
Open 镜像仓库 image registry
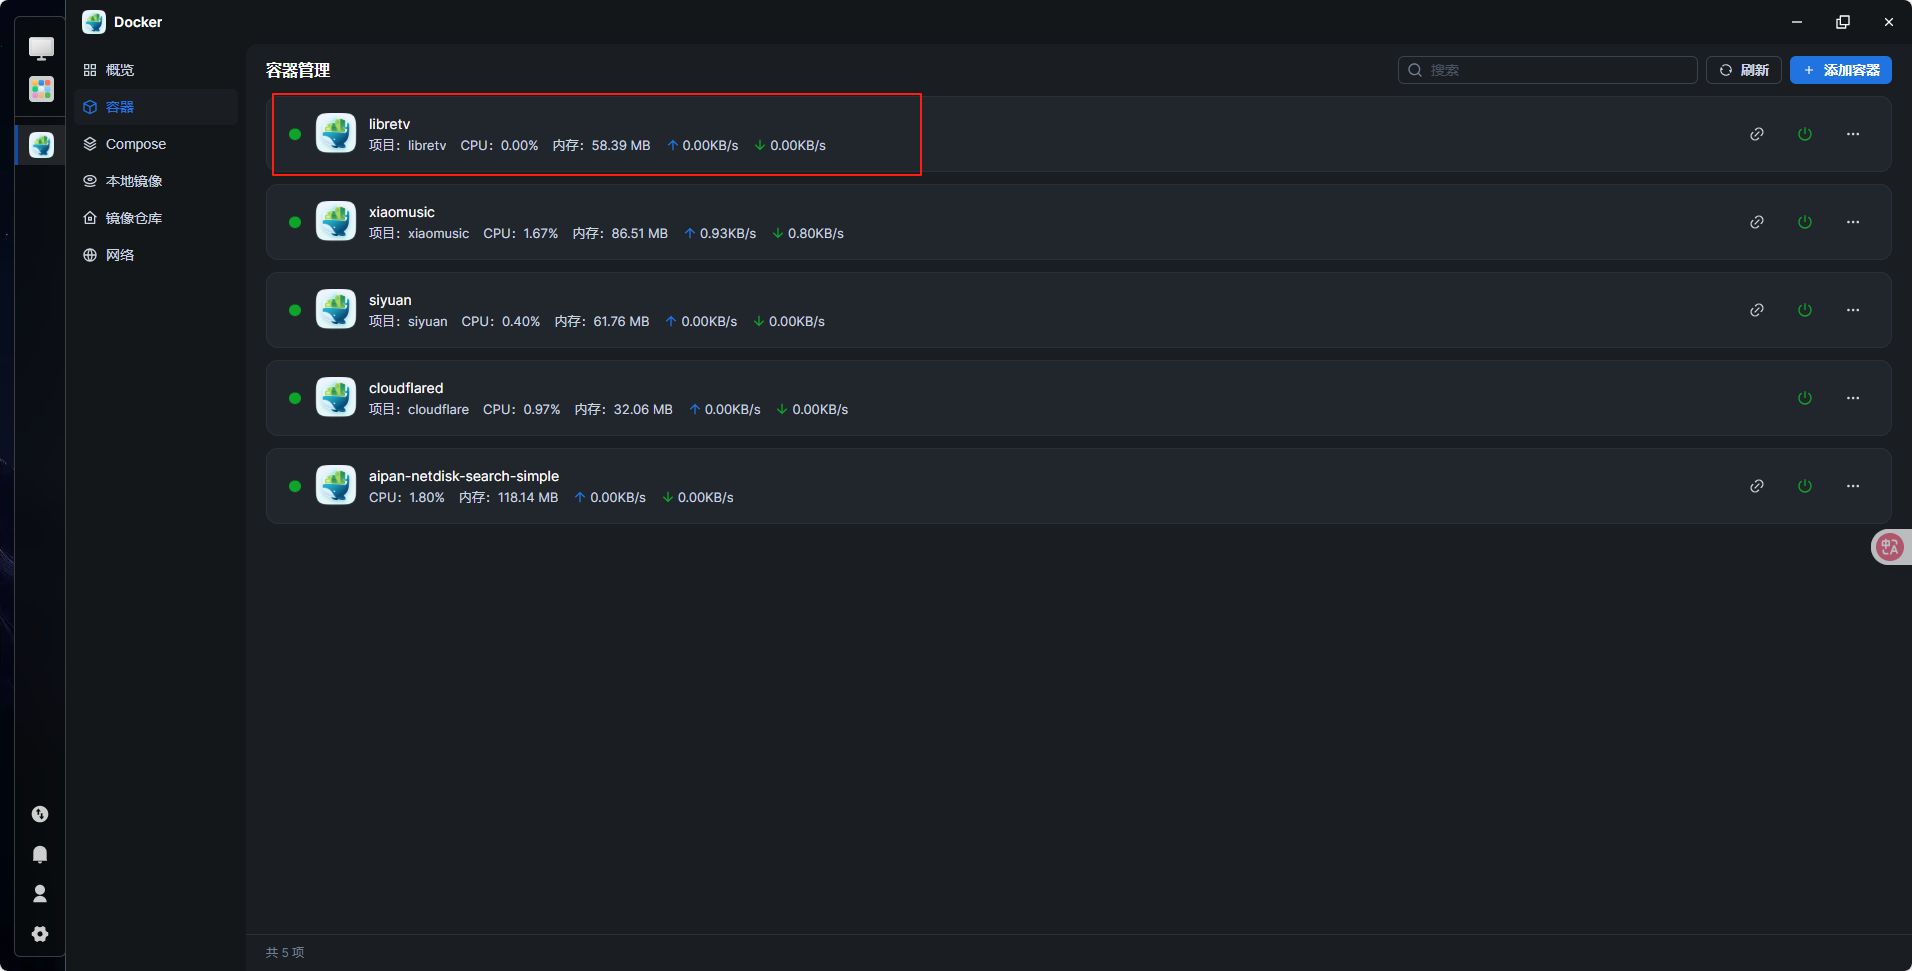tap(156, 218)
